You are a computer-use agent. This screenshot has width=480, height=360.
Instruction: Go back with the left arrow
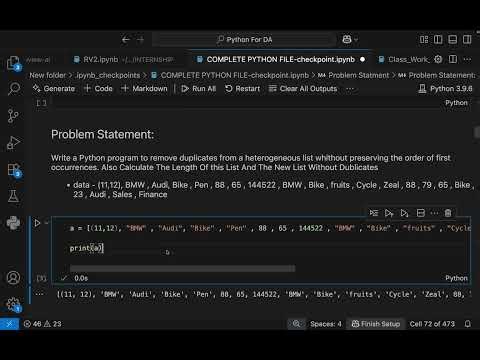(x=126, y=40)
